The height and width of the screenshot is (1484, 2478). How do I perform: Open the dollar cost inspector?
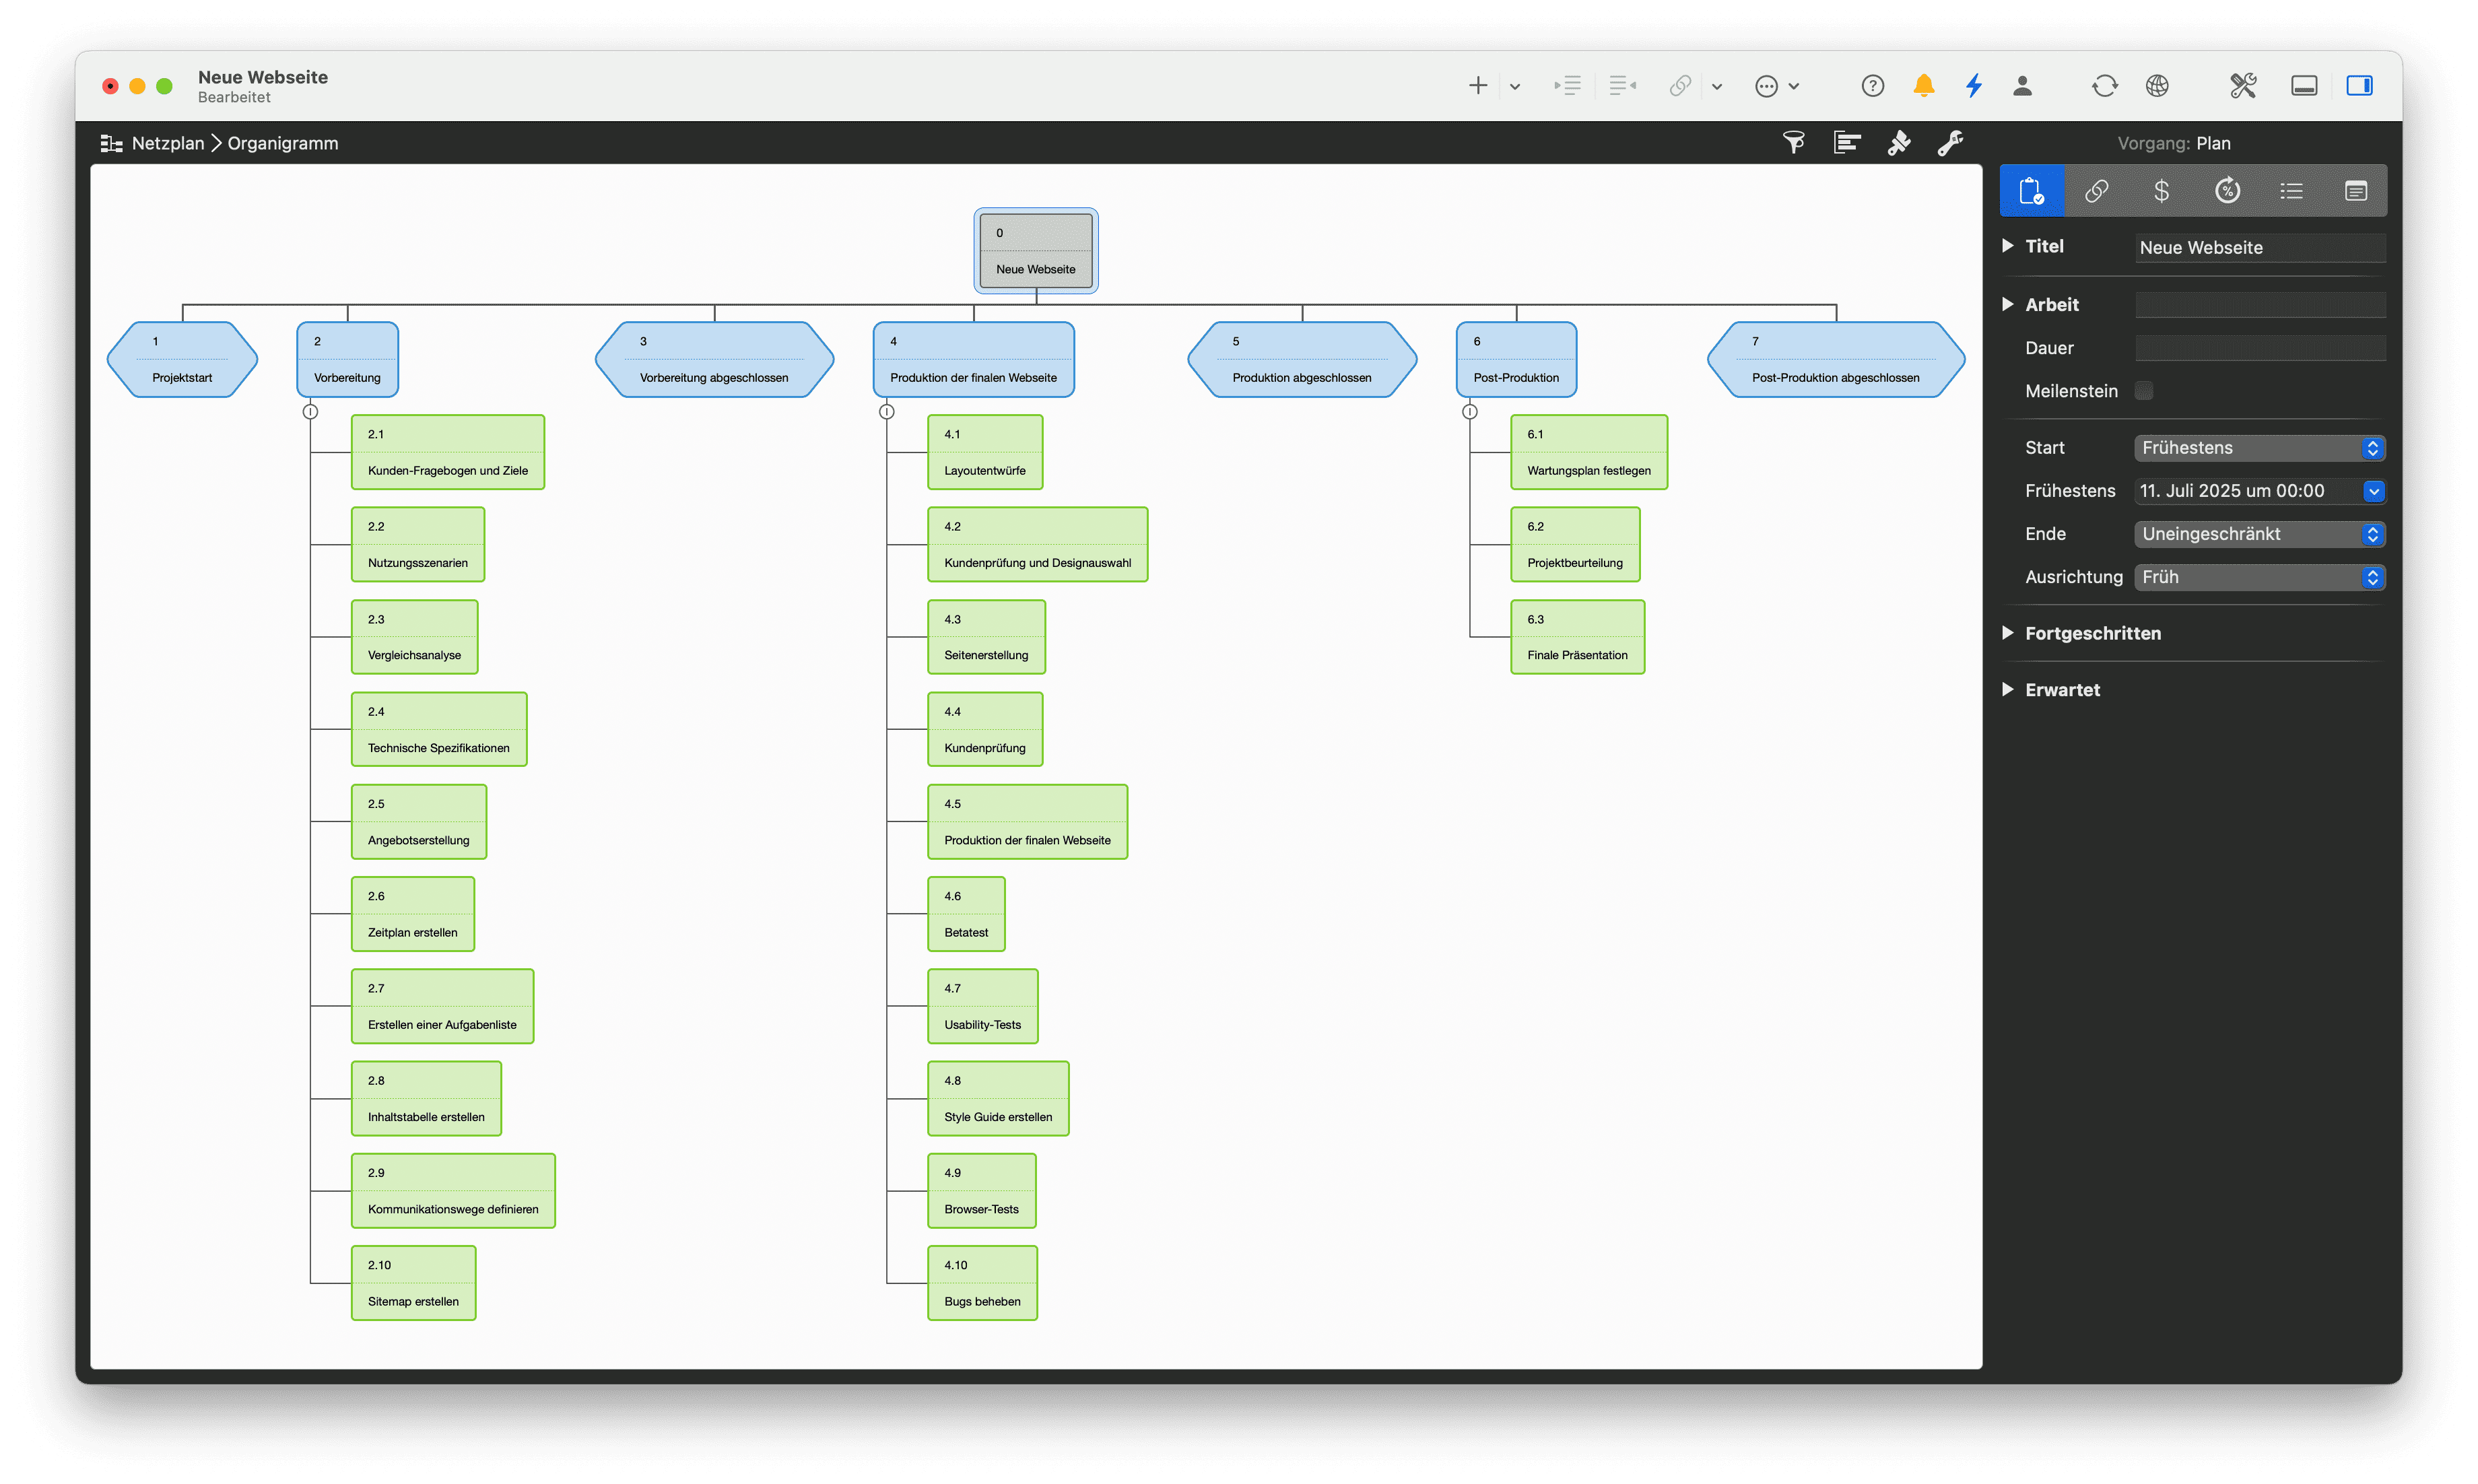(2161, 190)
